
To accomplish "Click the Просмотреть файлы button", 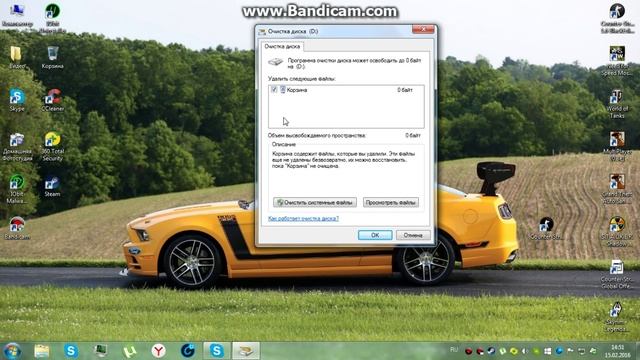I will click(x=391, y=202).
